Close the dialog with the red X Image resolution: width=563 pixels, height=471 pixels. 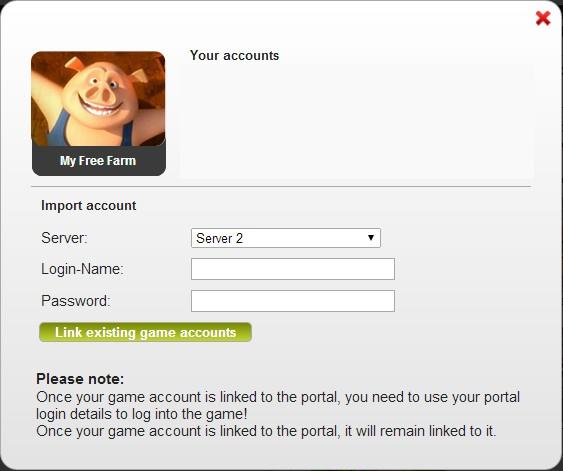[543, 18]
